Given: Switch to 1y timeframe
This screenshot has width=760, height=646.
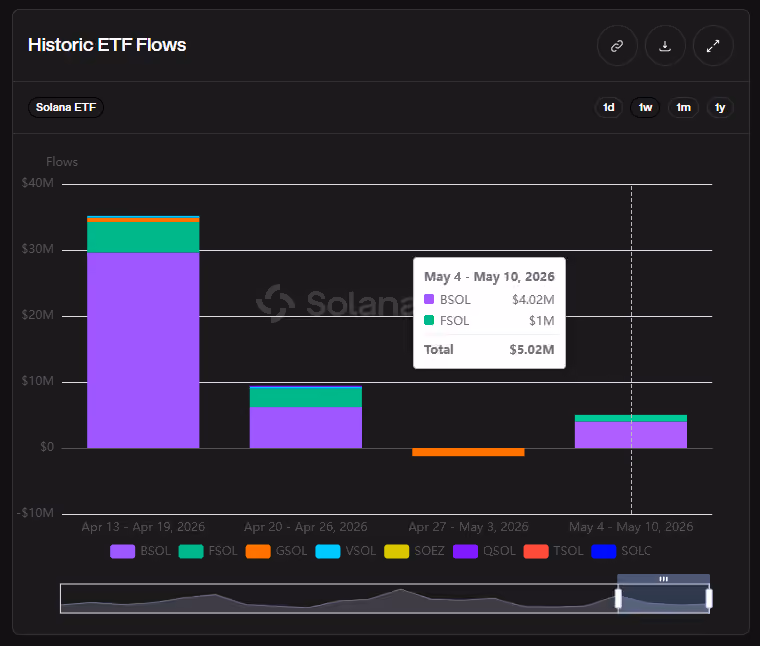Looking at the screenshot, I should (x=720, y=107).
